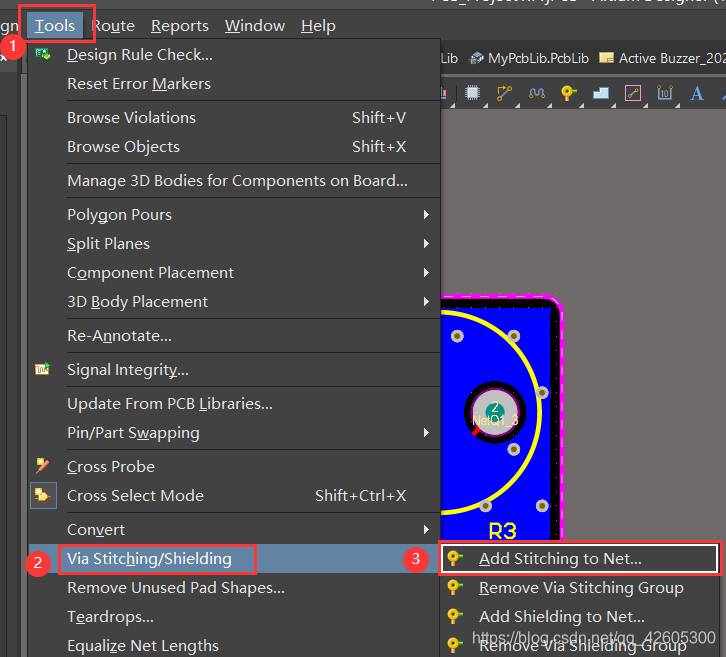Open Teardrops dialog
Viewport: 726px width, 657px height.
[x=233, y=617]
